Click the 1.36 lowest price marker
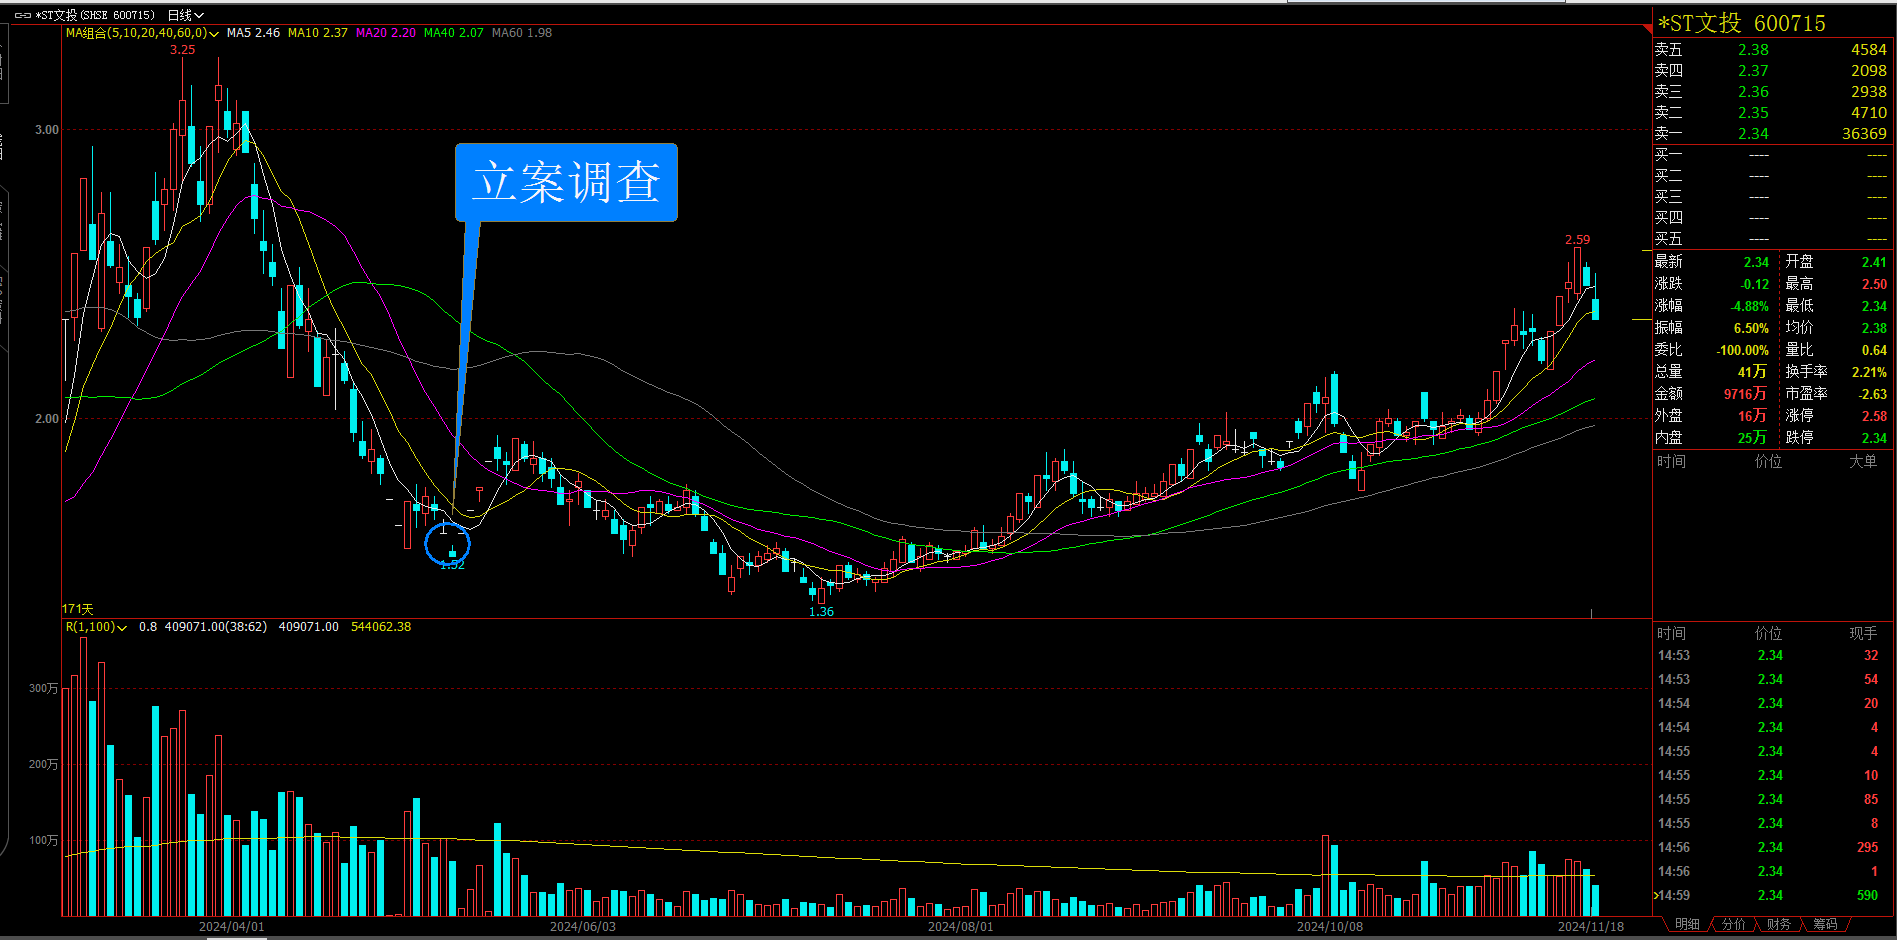The image size is (1897, 940). (821, 612)
